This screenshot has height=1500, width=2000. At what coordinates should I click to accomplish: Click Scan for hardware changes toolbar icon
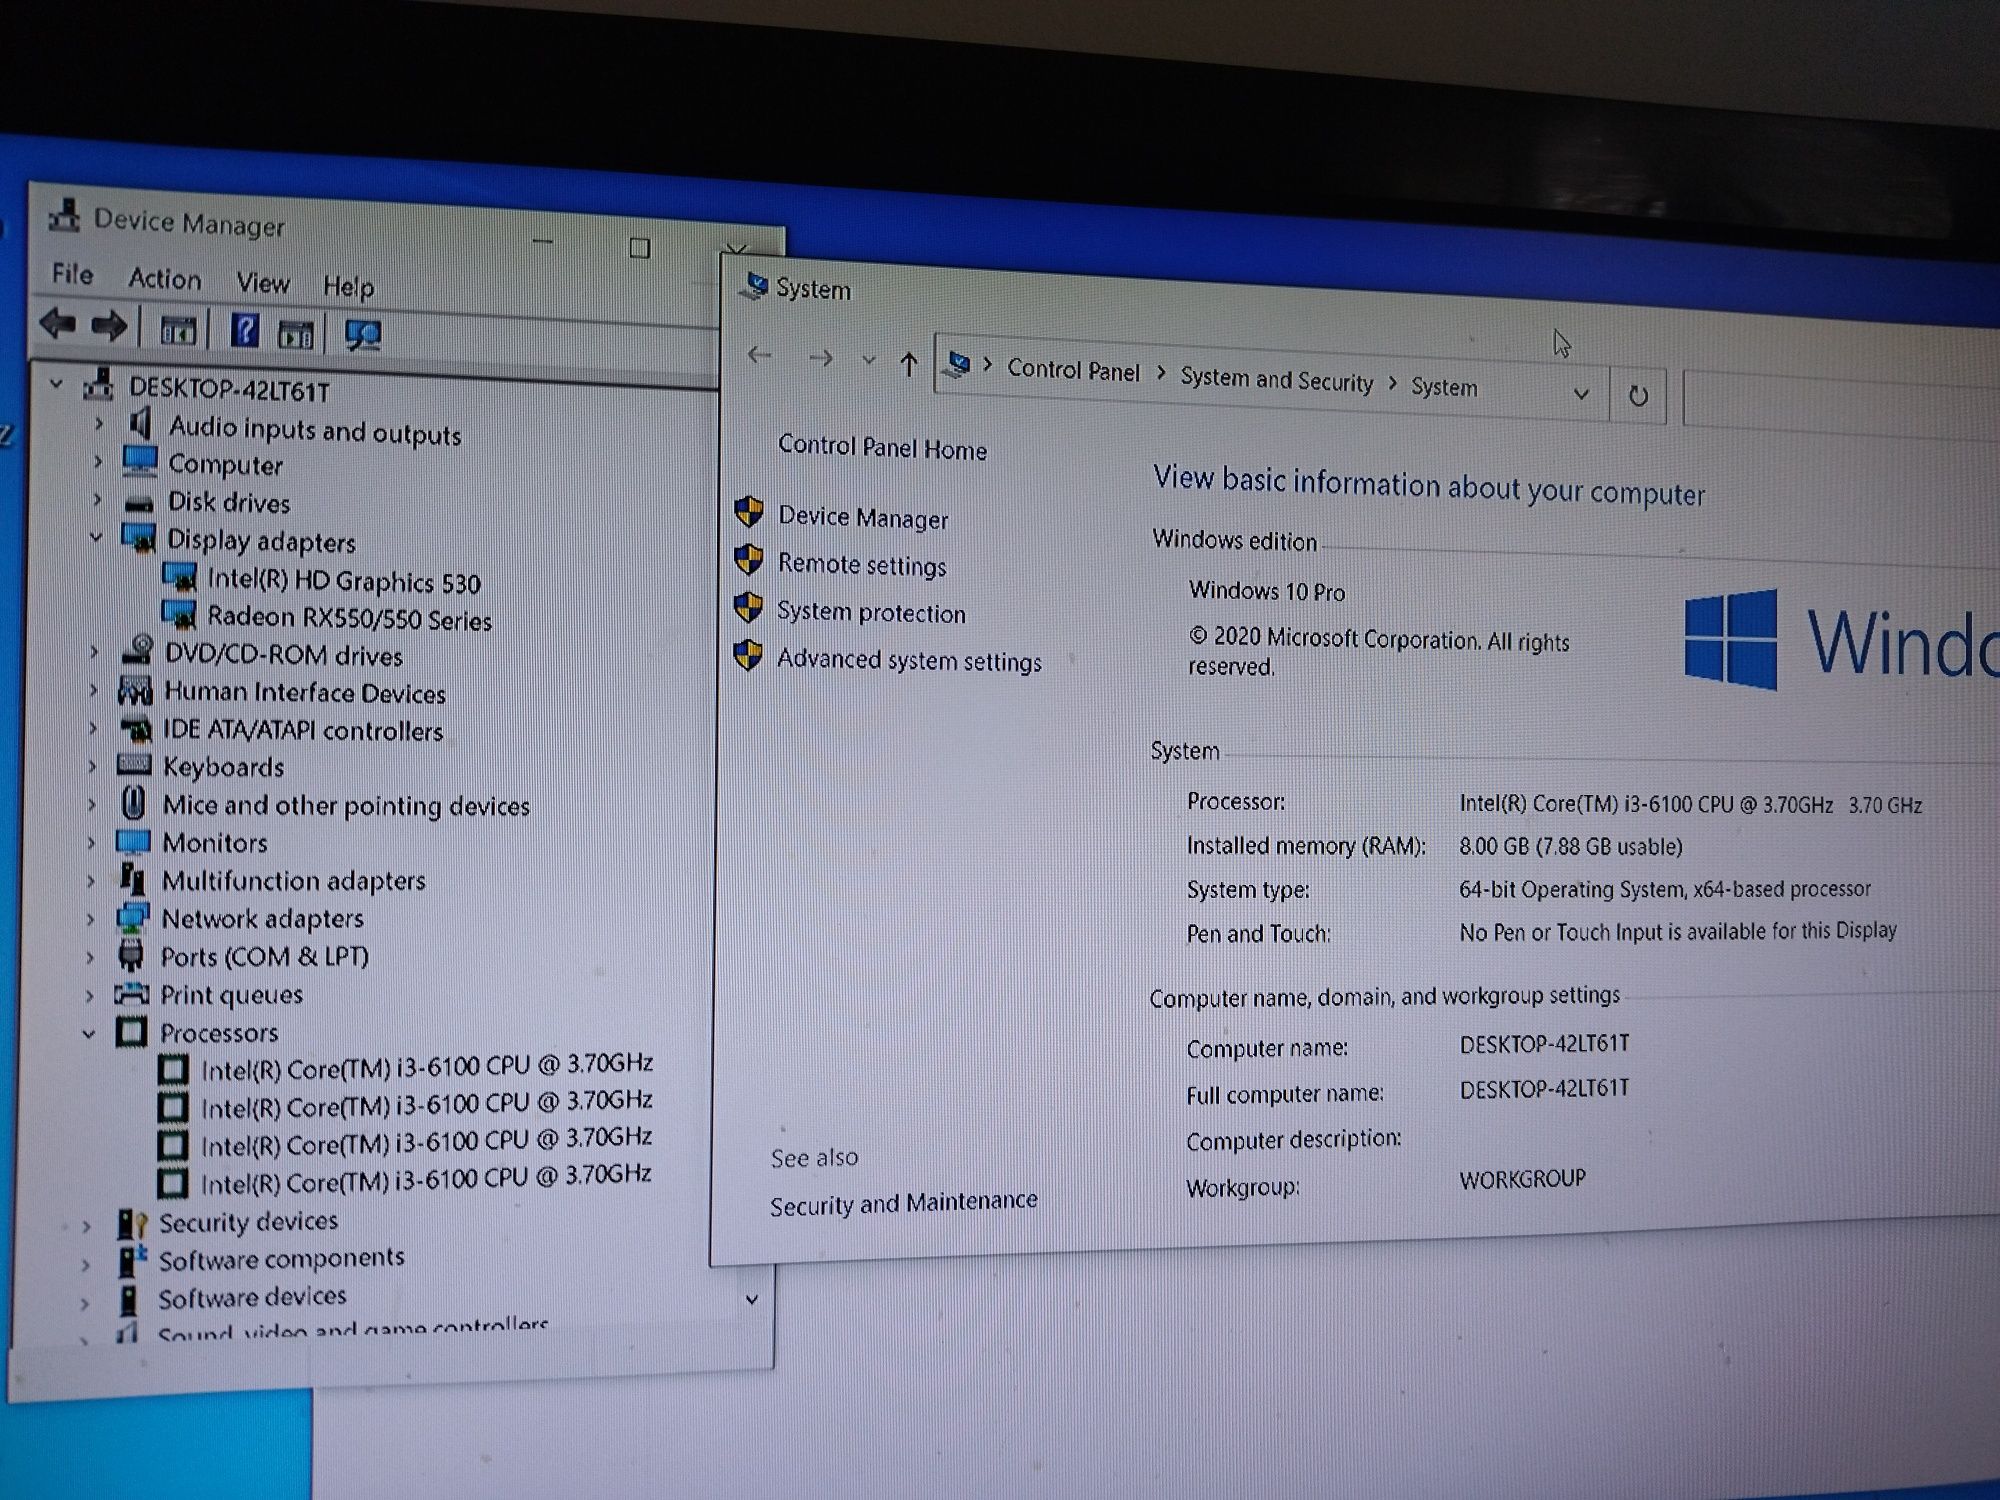362,335
